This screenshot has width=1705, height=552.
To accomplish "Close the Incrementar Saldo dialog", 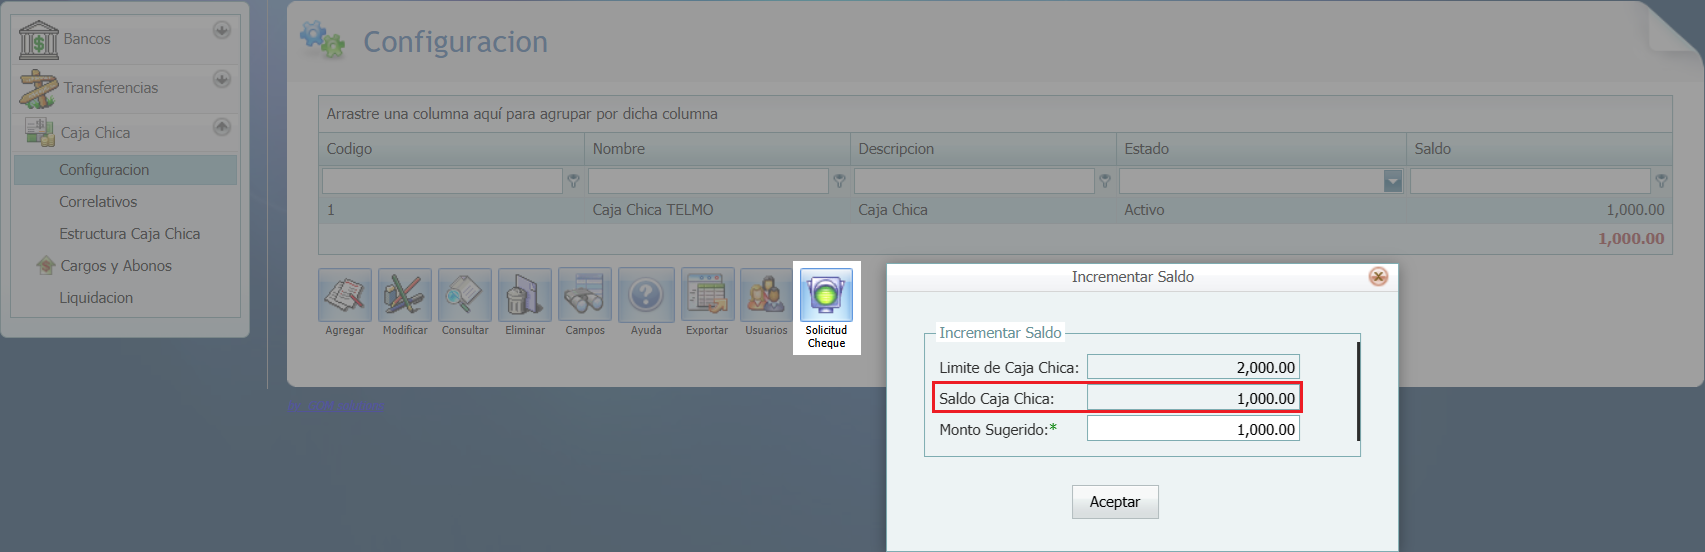I will [x=1378, y=277].
